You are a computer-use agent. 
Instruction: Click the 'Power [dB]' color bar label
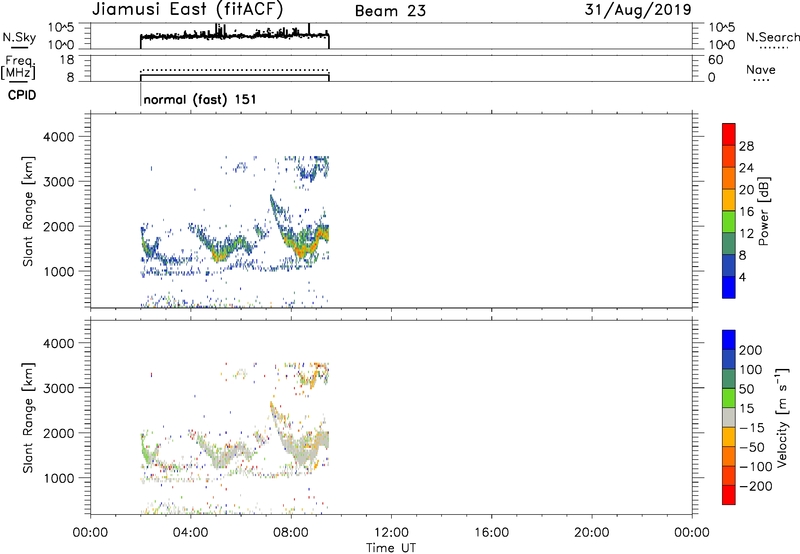tap(763, 211)
